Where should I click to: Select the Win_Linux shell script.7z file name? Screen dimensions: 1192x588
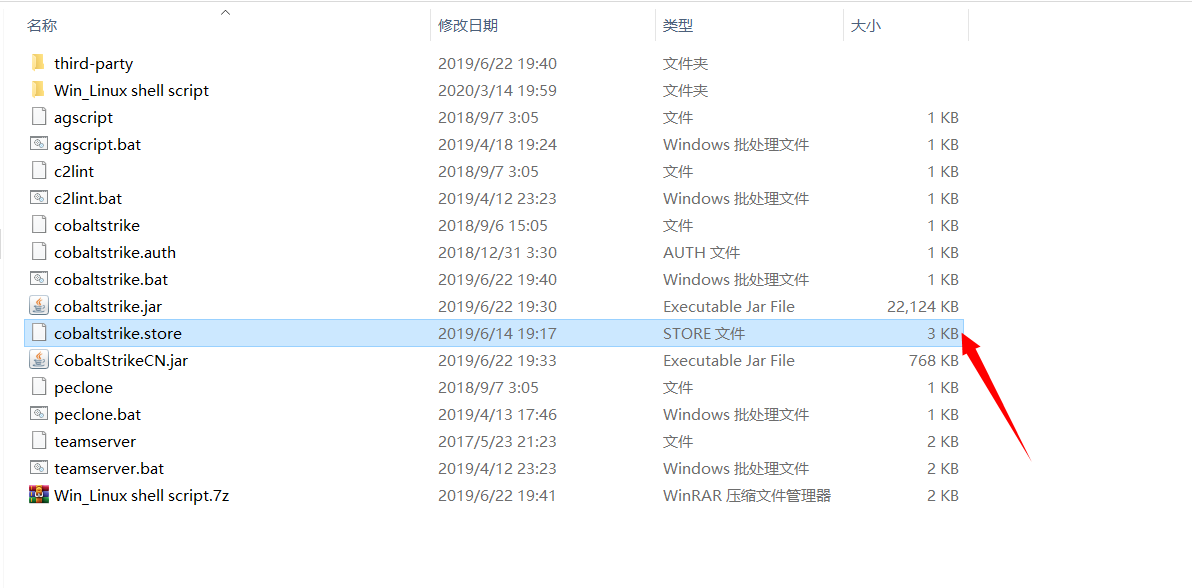pyautogui.click(x=141, y=496)
